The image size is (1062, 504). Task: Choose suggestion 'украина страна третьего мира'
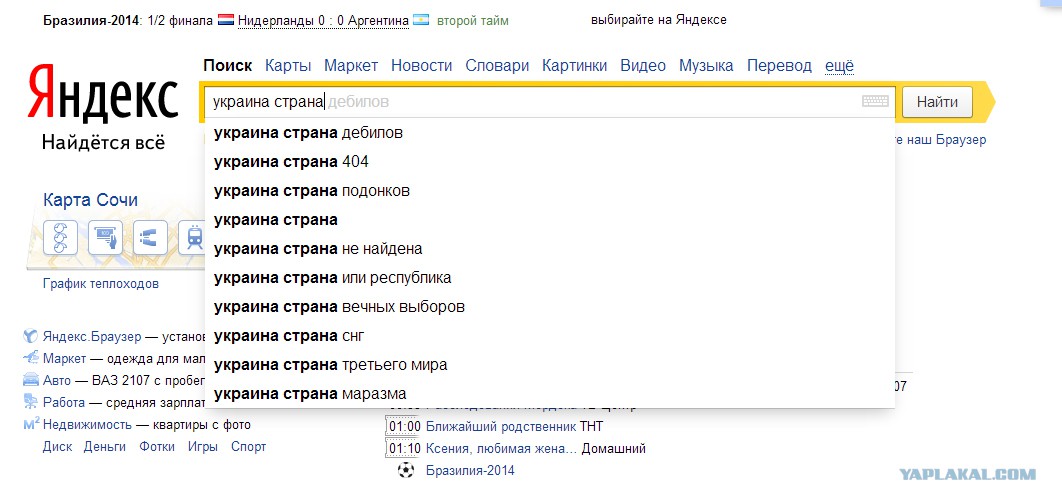(x=549, y=365)
